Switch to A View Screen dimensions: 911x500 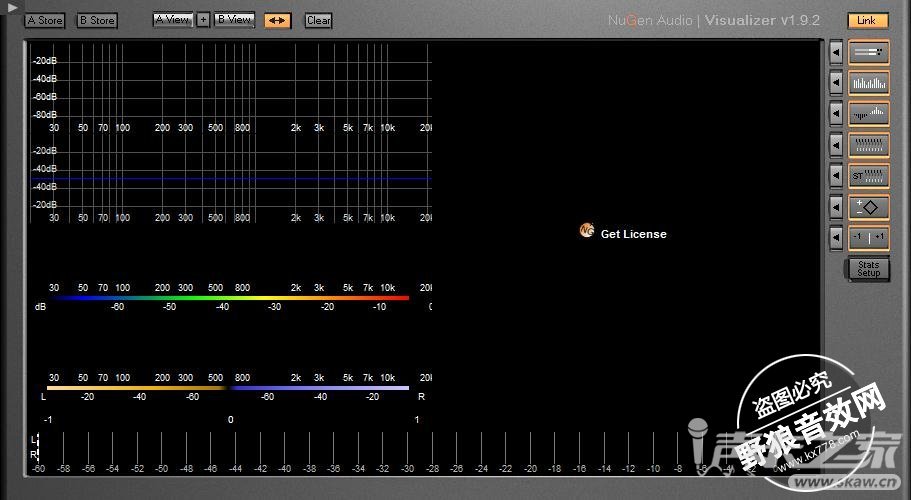173,20
